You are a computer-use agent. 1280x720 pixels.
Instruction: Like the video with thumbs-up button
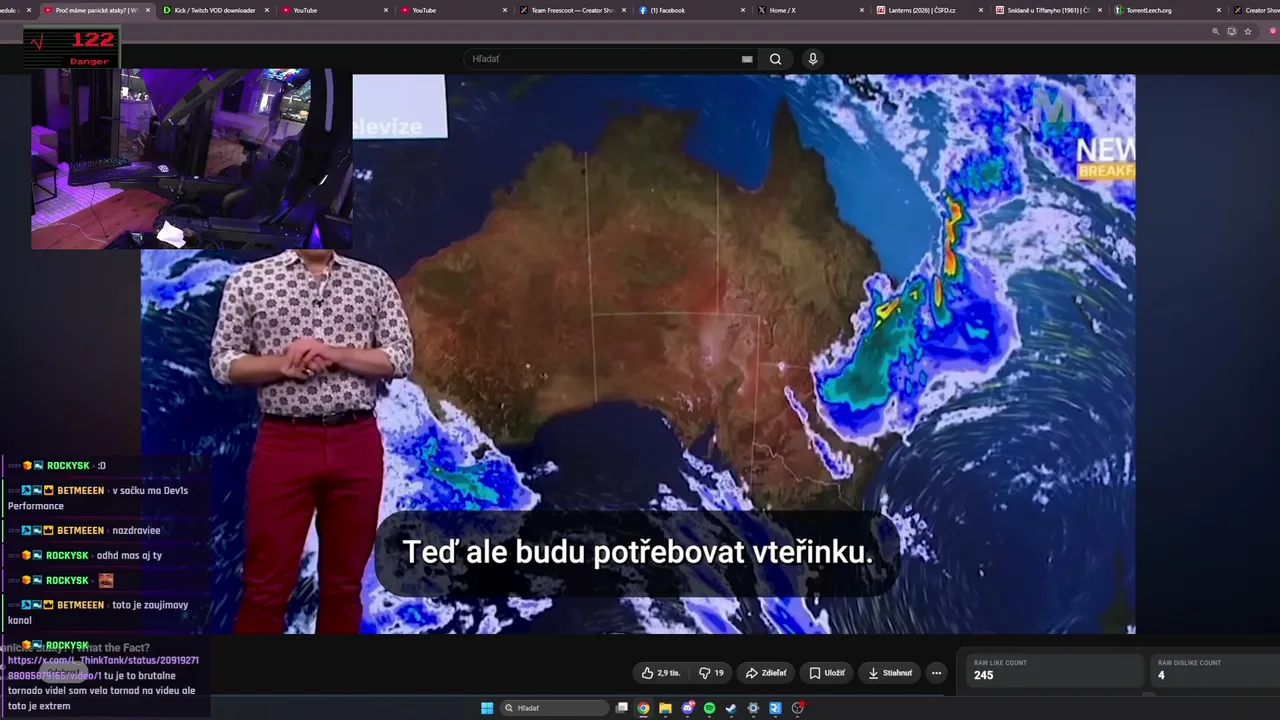[x=661, y=673]
